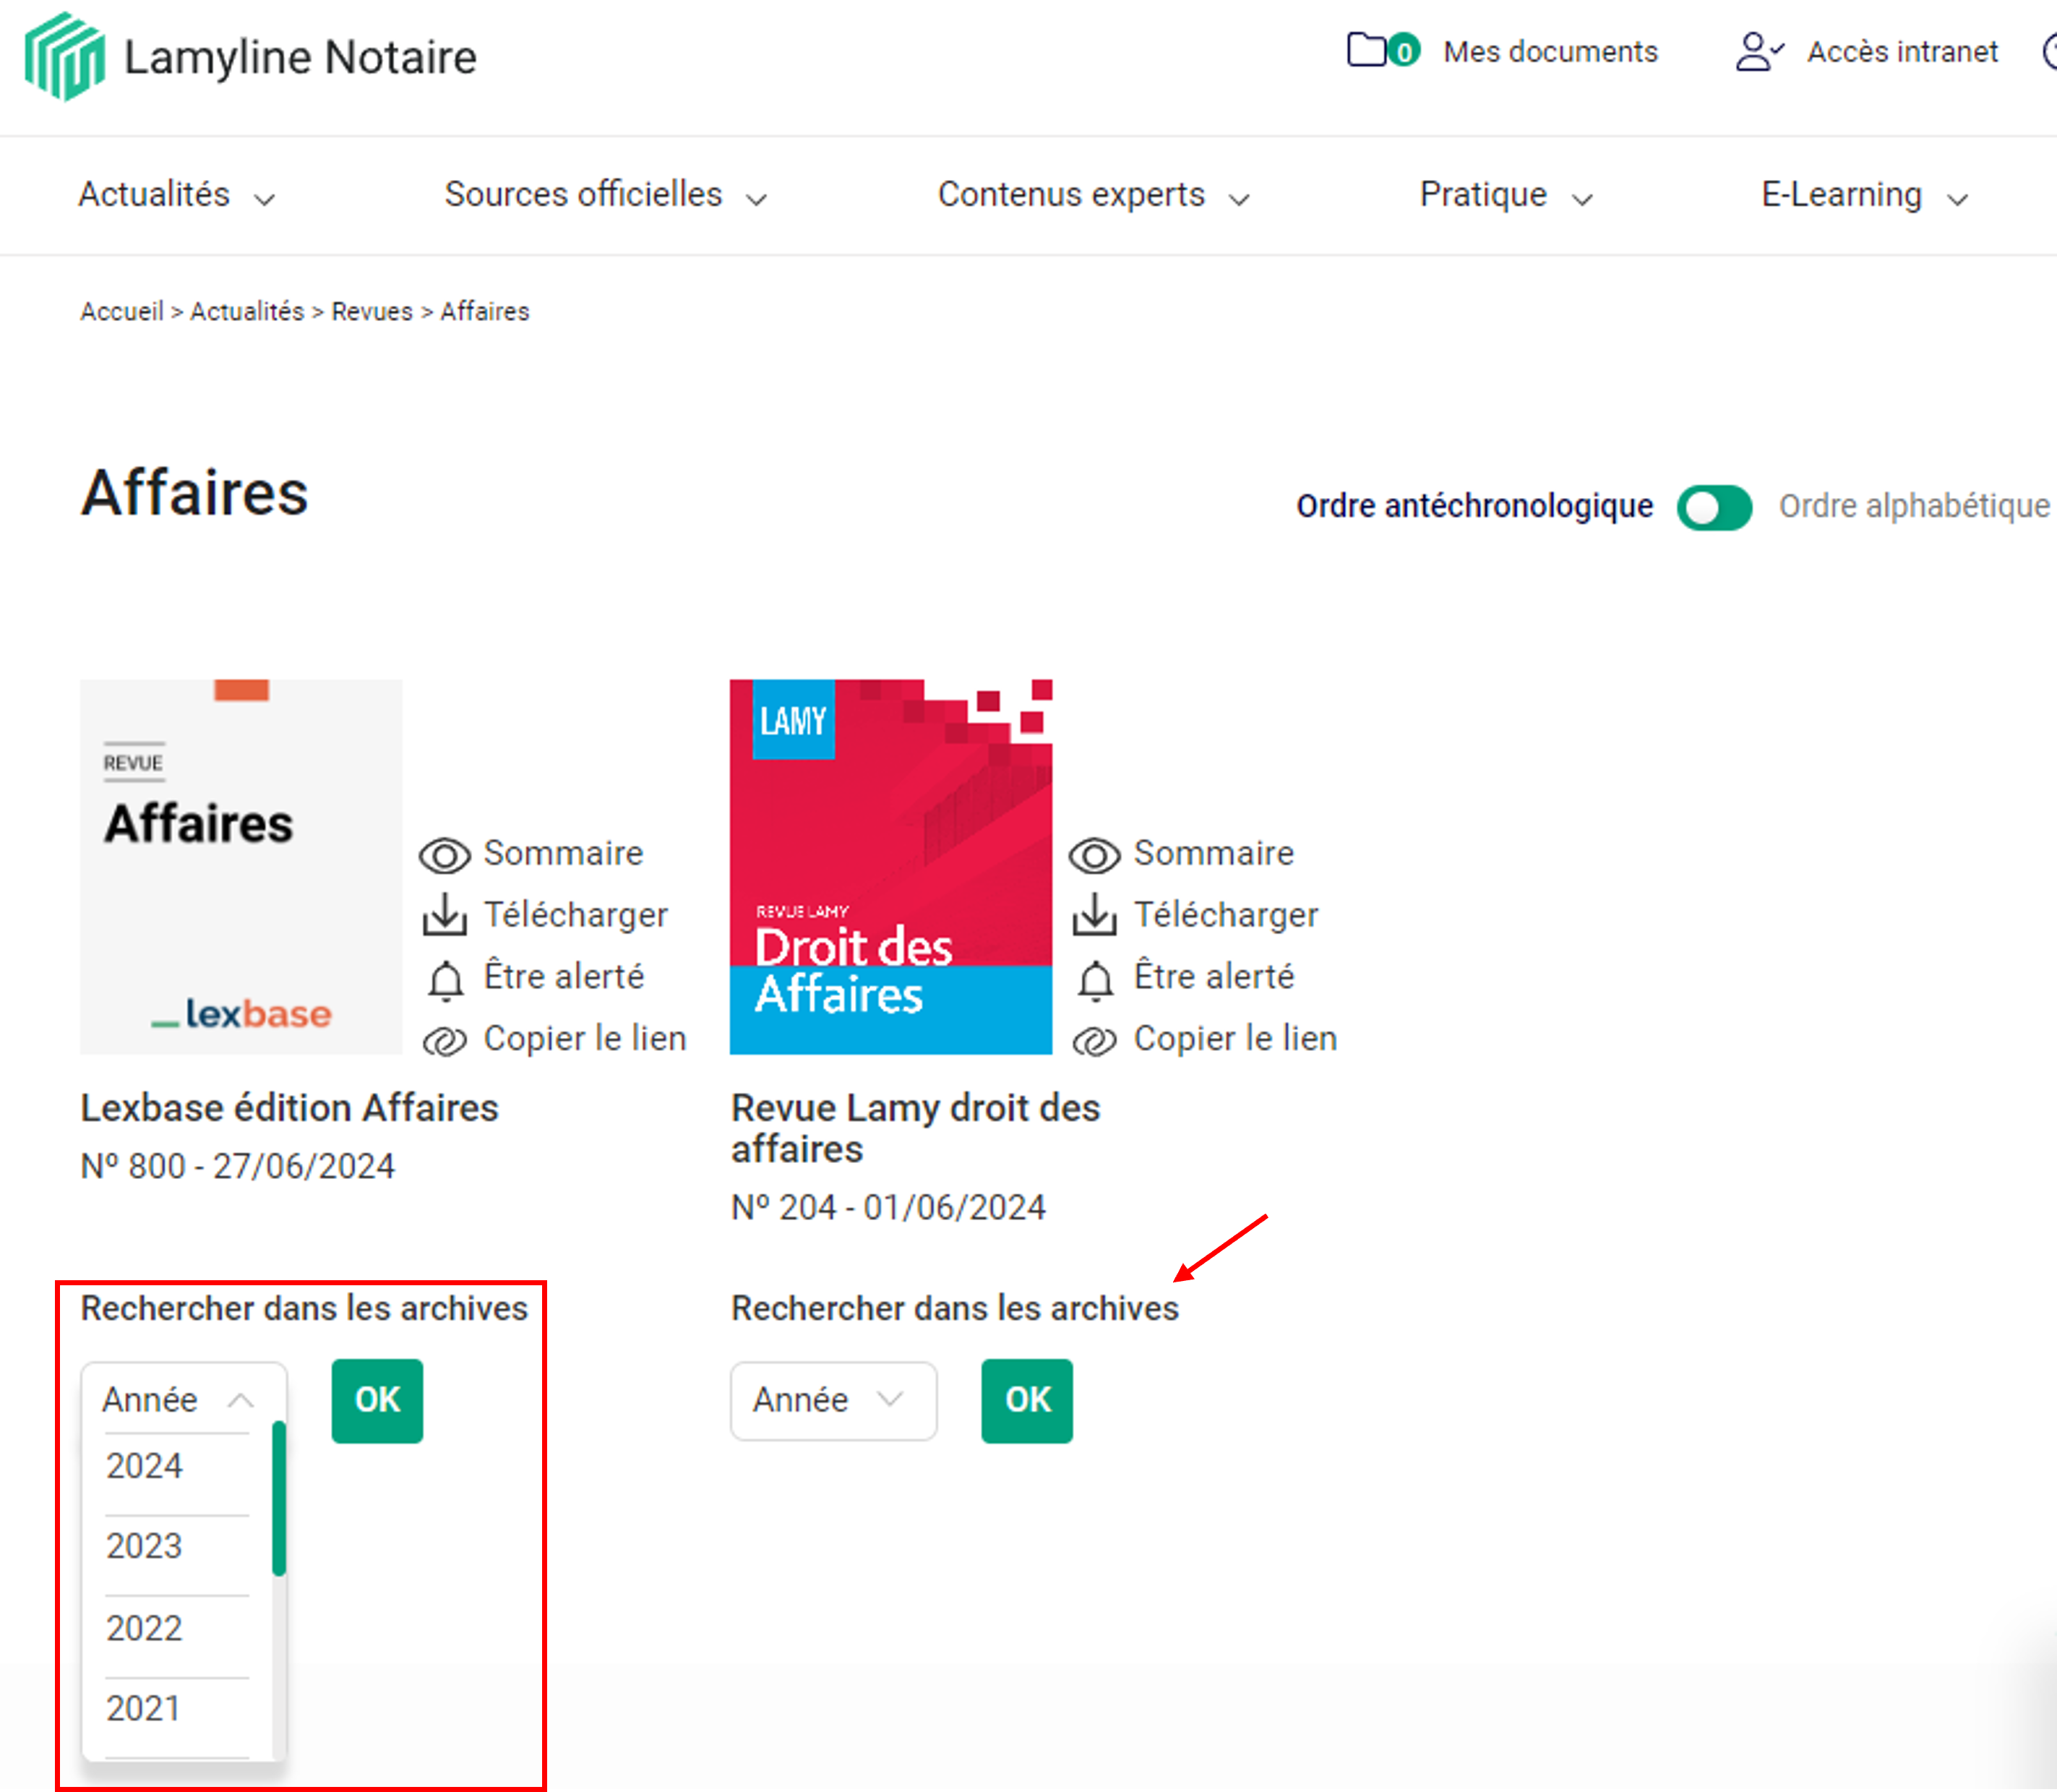Viewport: 2057px width, 1792px height.
Task: Click Revue Lamy Télécharger download icon
Action: point(1094,915)
